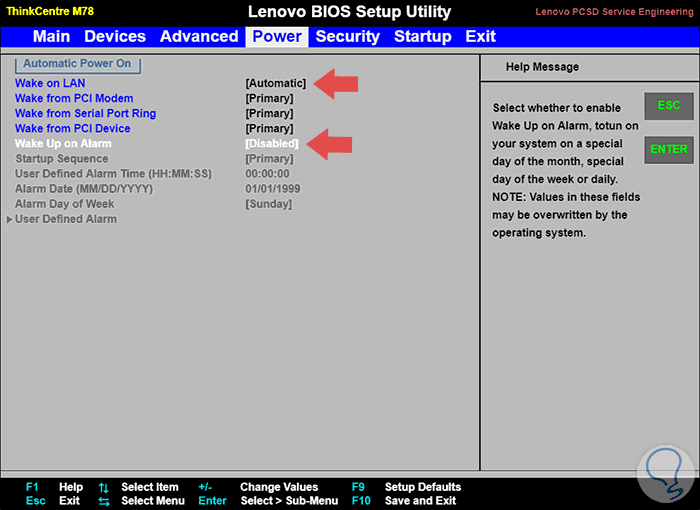This screenshot has width=700, height=510.
Task: Switch to the Devices tab
Action: click(115, 36)
